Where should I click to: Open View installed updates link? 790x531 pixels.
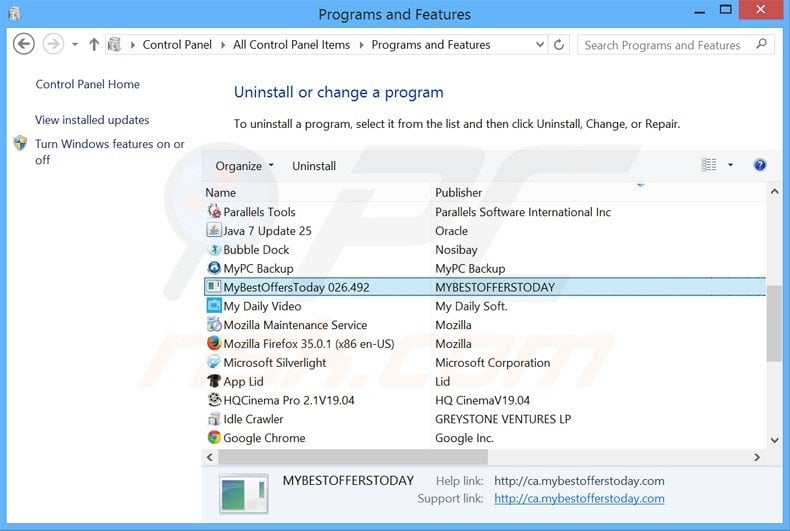pos(92,120)
